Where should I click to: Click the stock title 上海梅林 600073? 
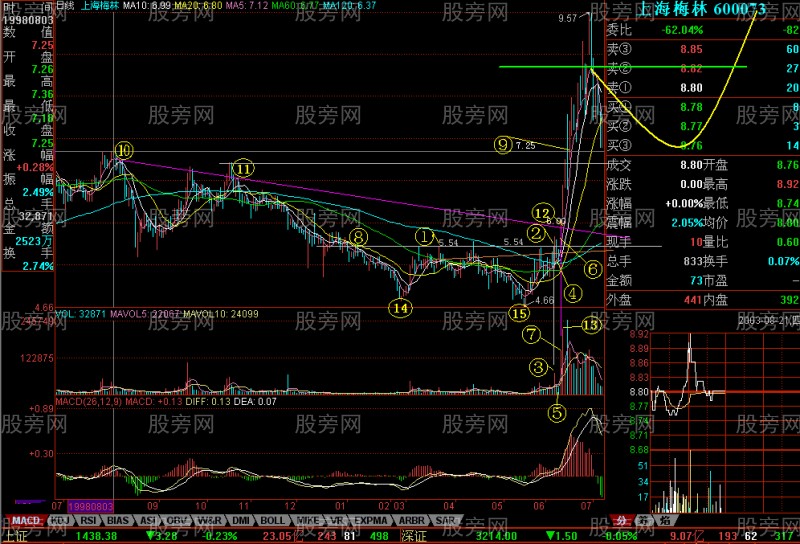coord(702,9)
